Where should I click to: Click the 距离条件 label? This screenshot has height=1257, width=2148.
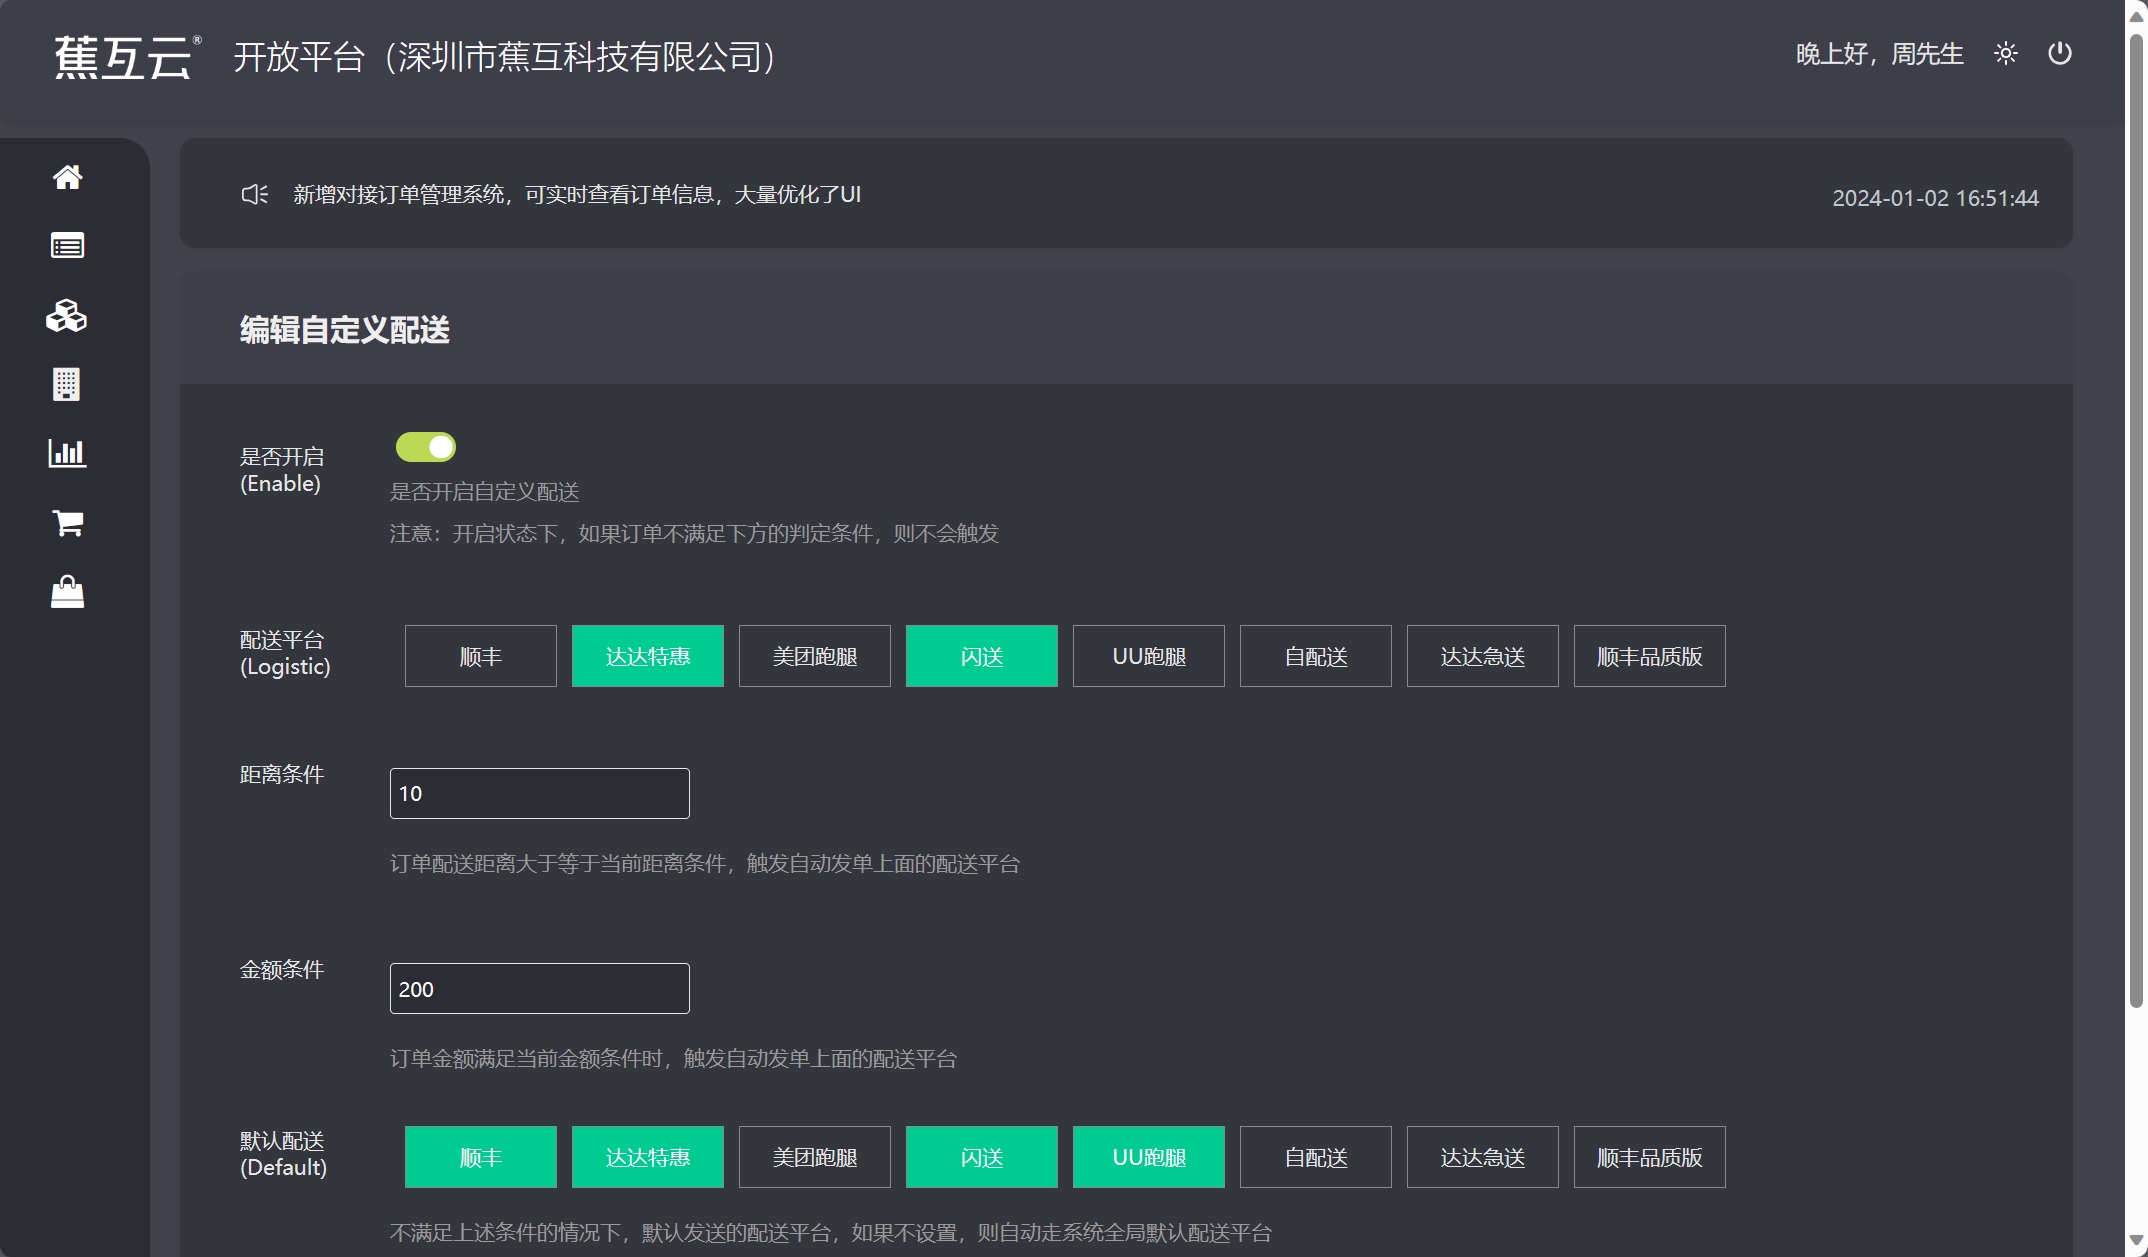coord(282,774)
